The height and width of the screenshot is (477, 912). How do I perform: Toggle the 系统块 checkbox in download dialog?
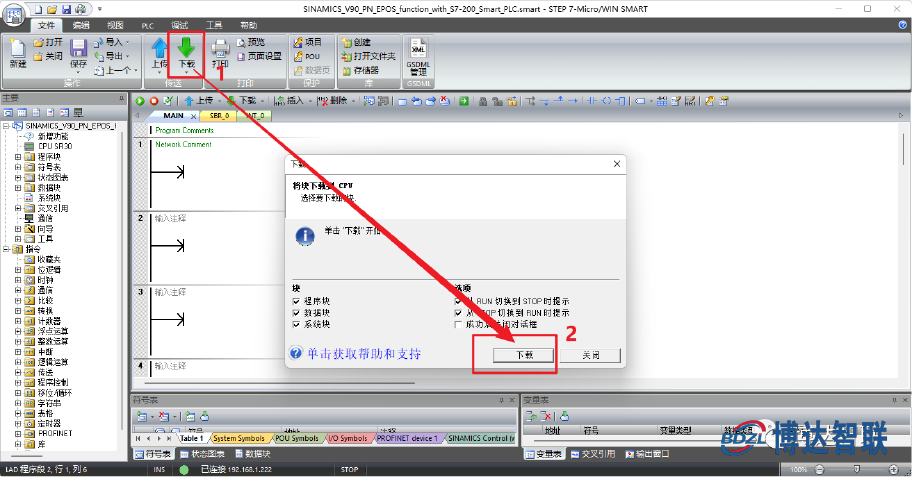pyautogui.click(x=297, y=324)
